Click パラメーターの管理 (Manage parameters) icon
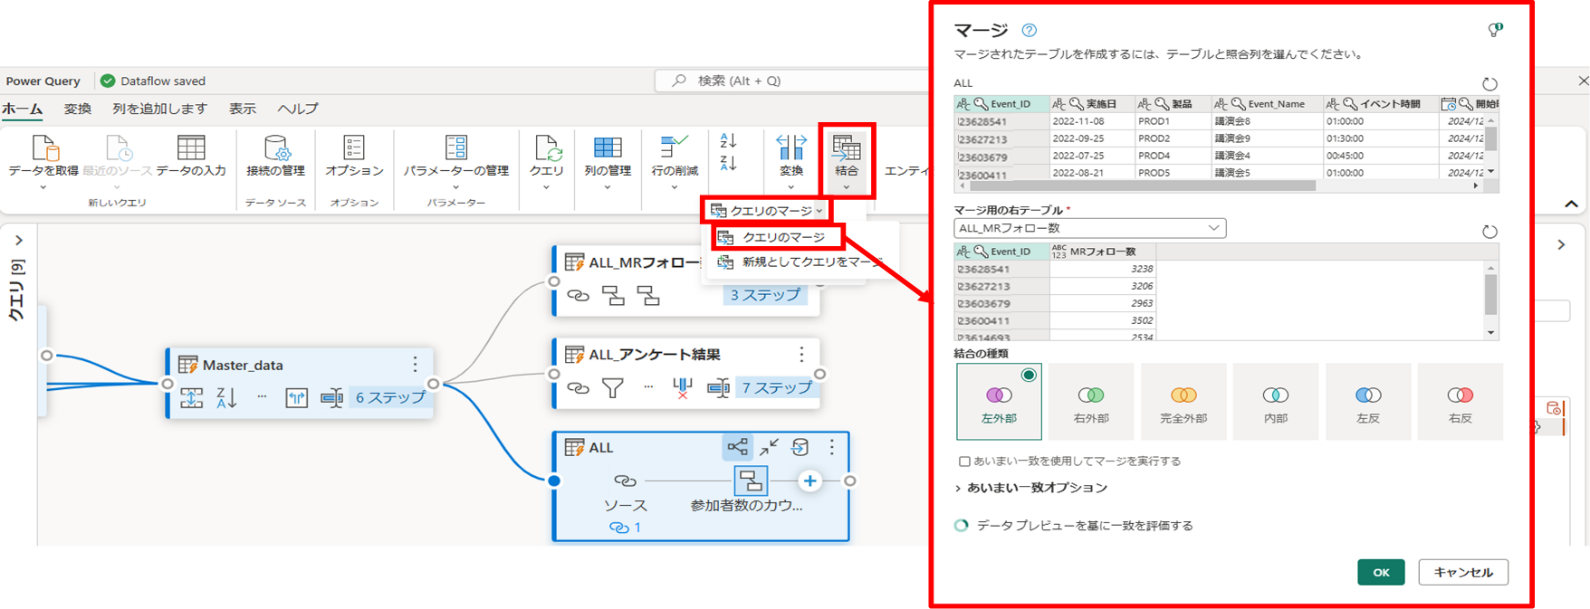 click(456, 148)
